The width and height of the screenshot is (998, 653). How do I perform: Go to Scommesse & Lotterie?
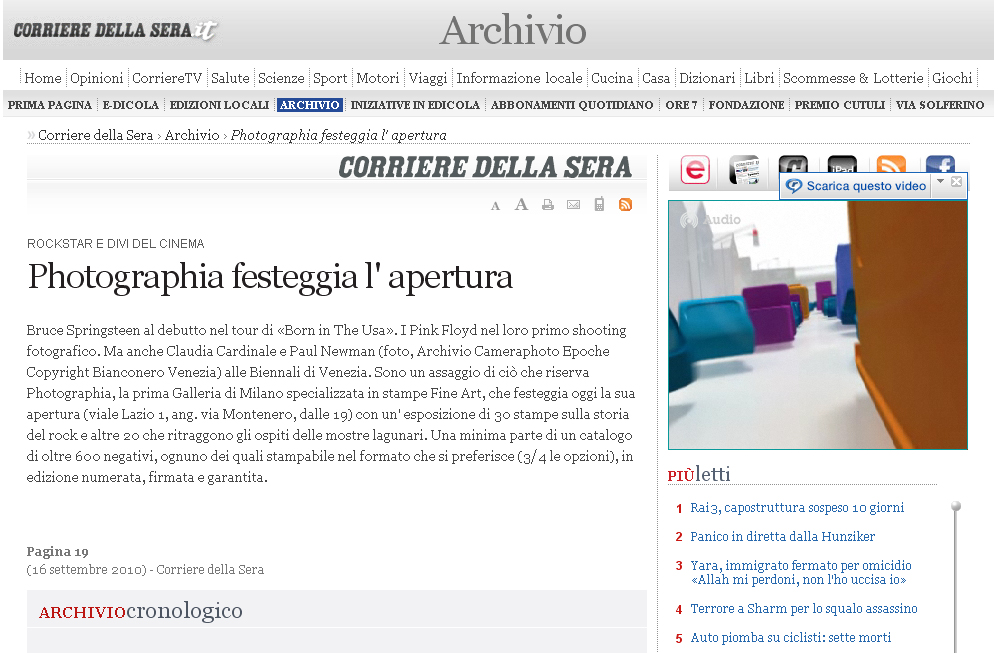(x=853, y=78)
